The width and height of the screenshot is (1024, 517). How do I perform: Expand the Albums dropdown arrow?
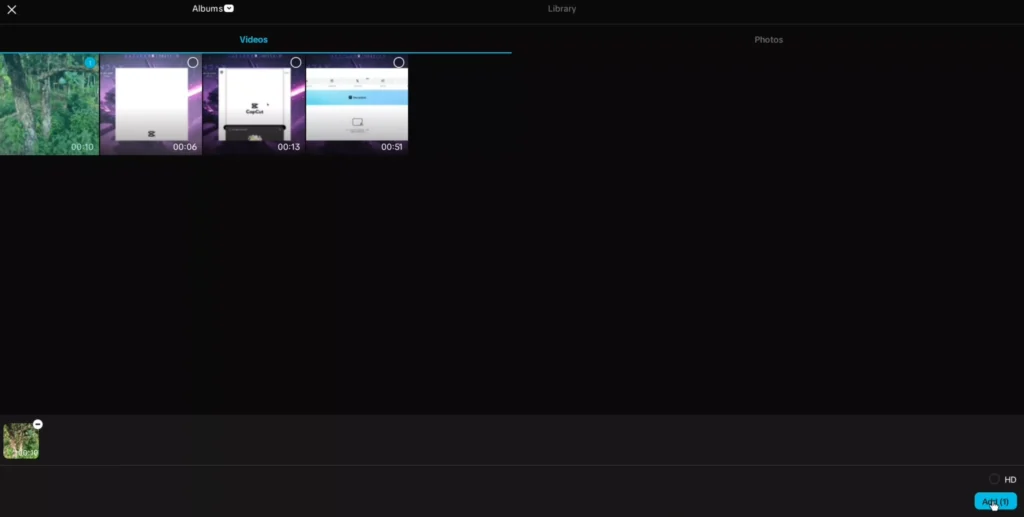[x=229, y=9]
